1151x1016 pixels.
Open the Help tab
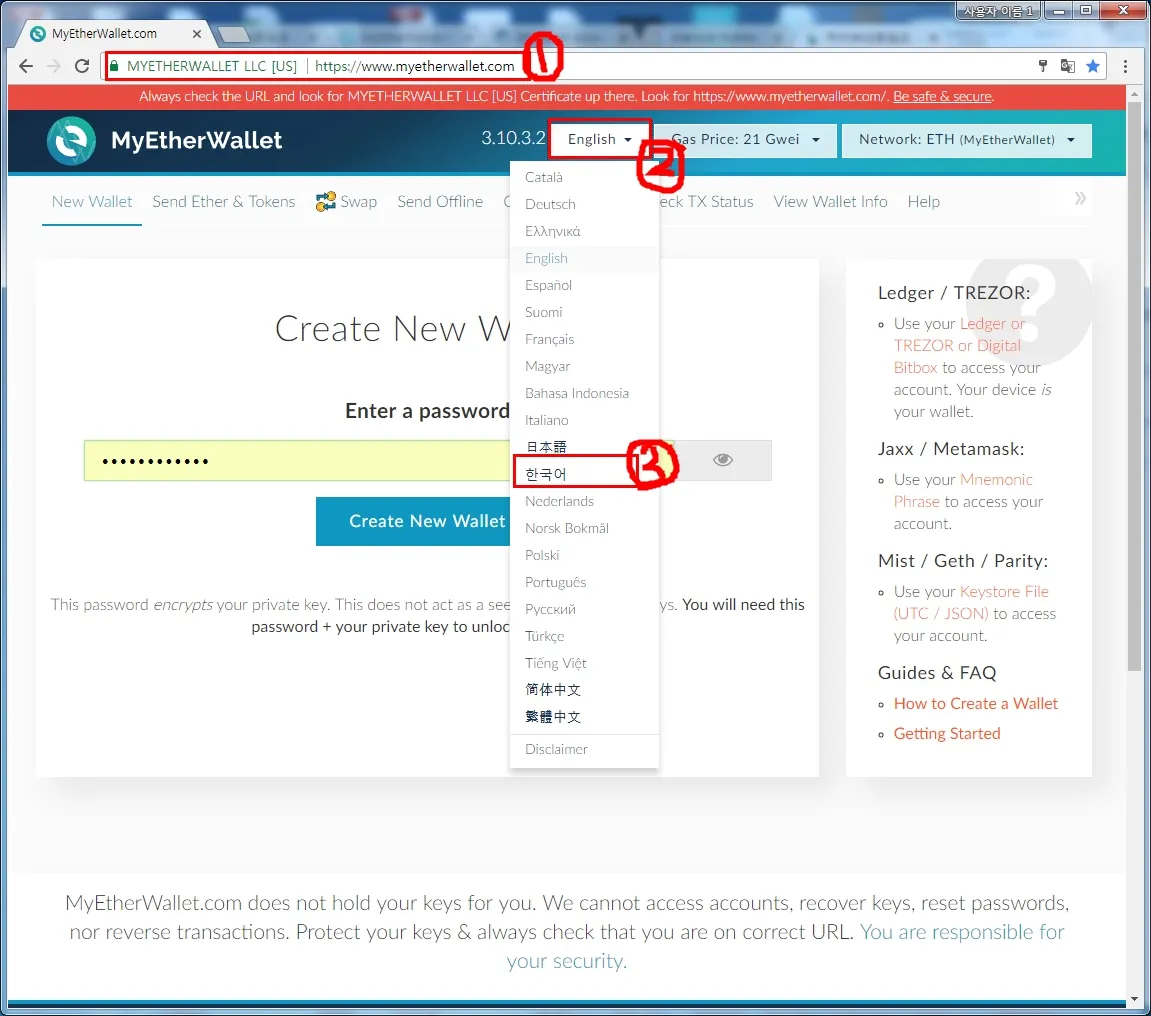point(923,202)
